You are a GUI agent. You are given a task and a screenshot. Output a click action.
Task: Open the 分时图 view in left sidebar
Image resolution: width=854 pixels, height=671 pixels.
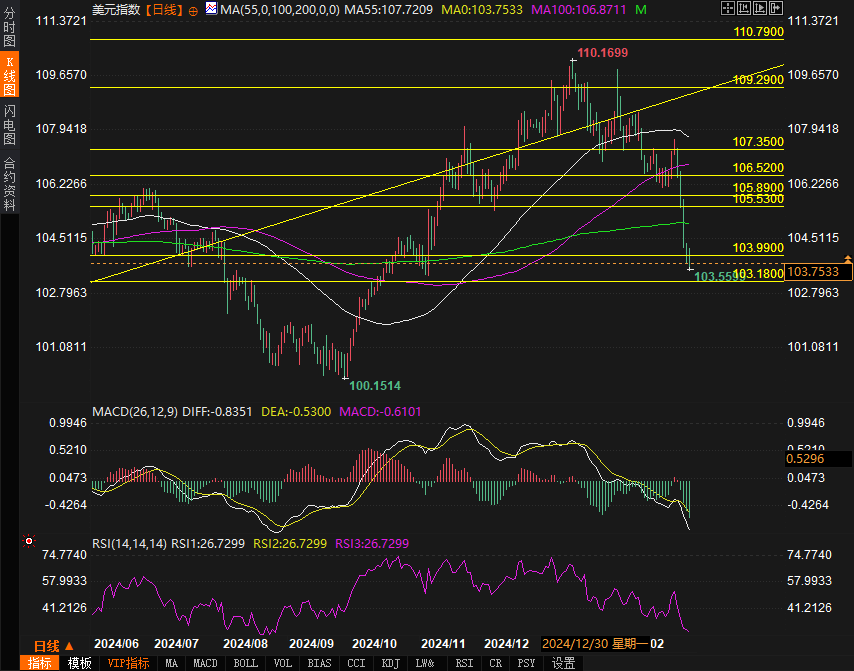(x=9, y=31)
